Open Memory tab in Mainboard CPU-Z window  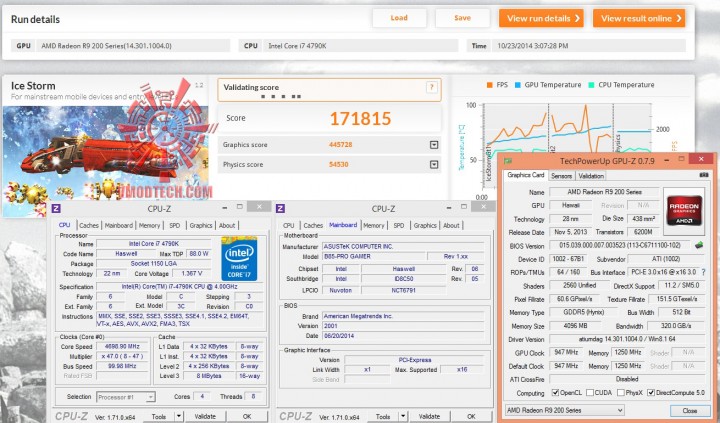373,226
